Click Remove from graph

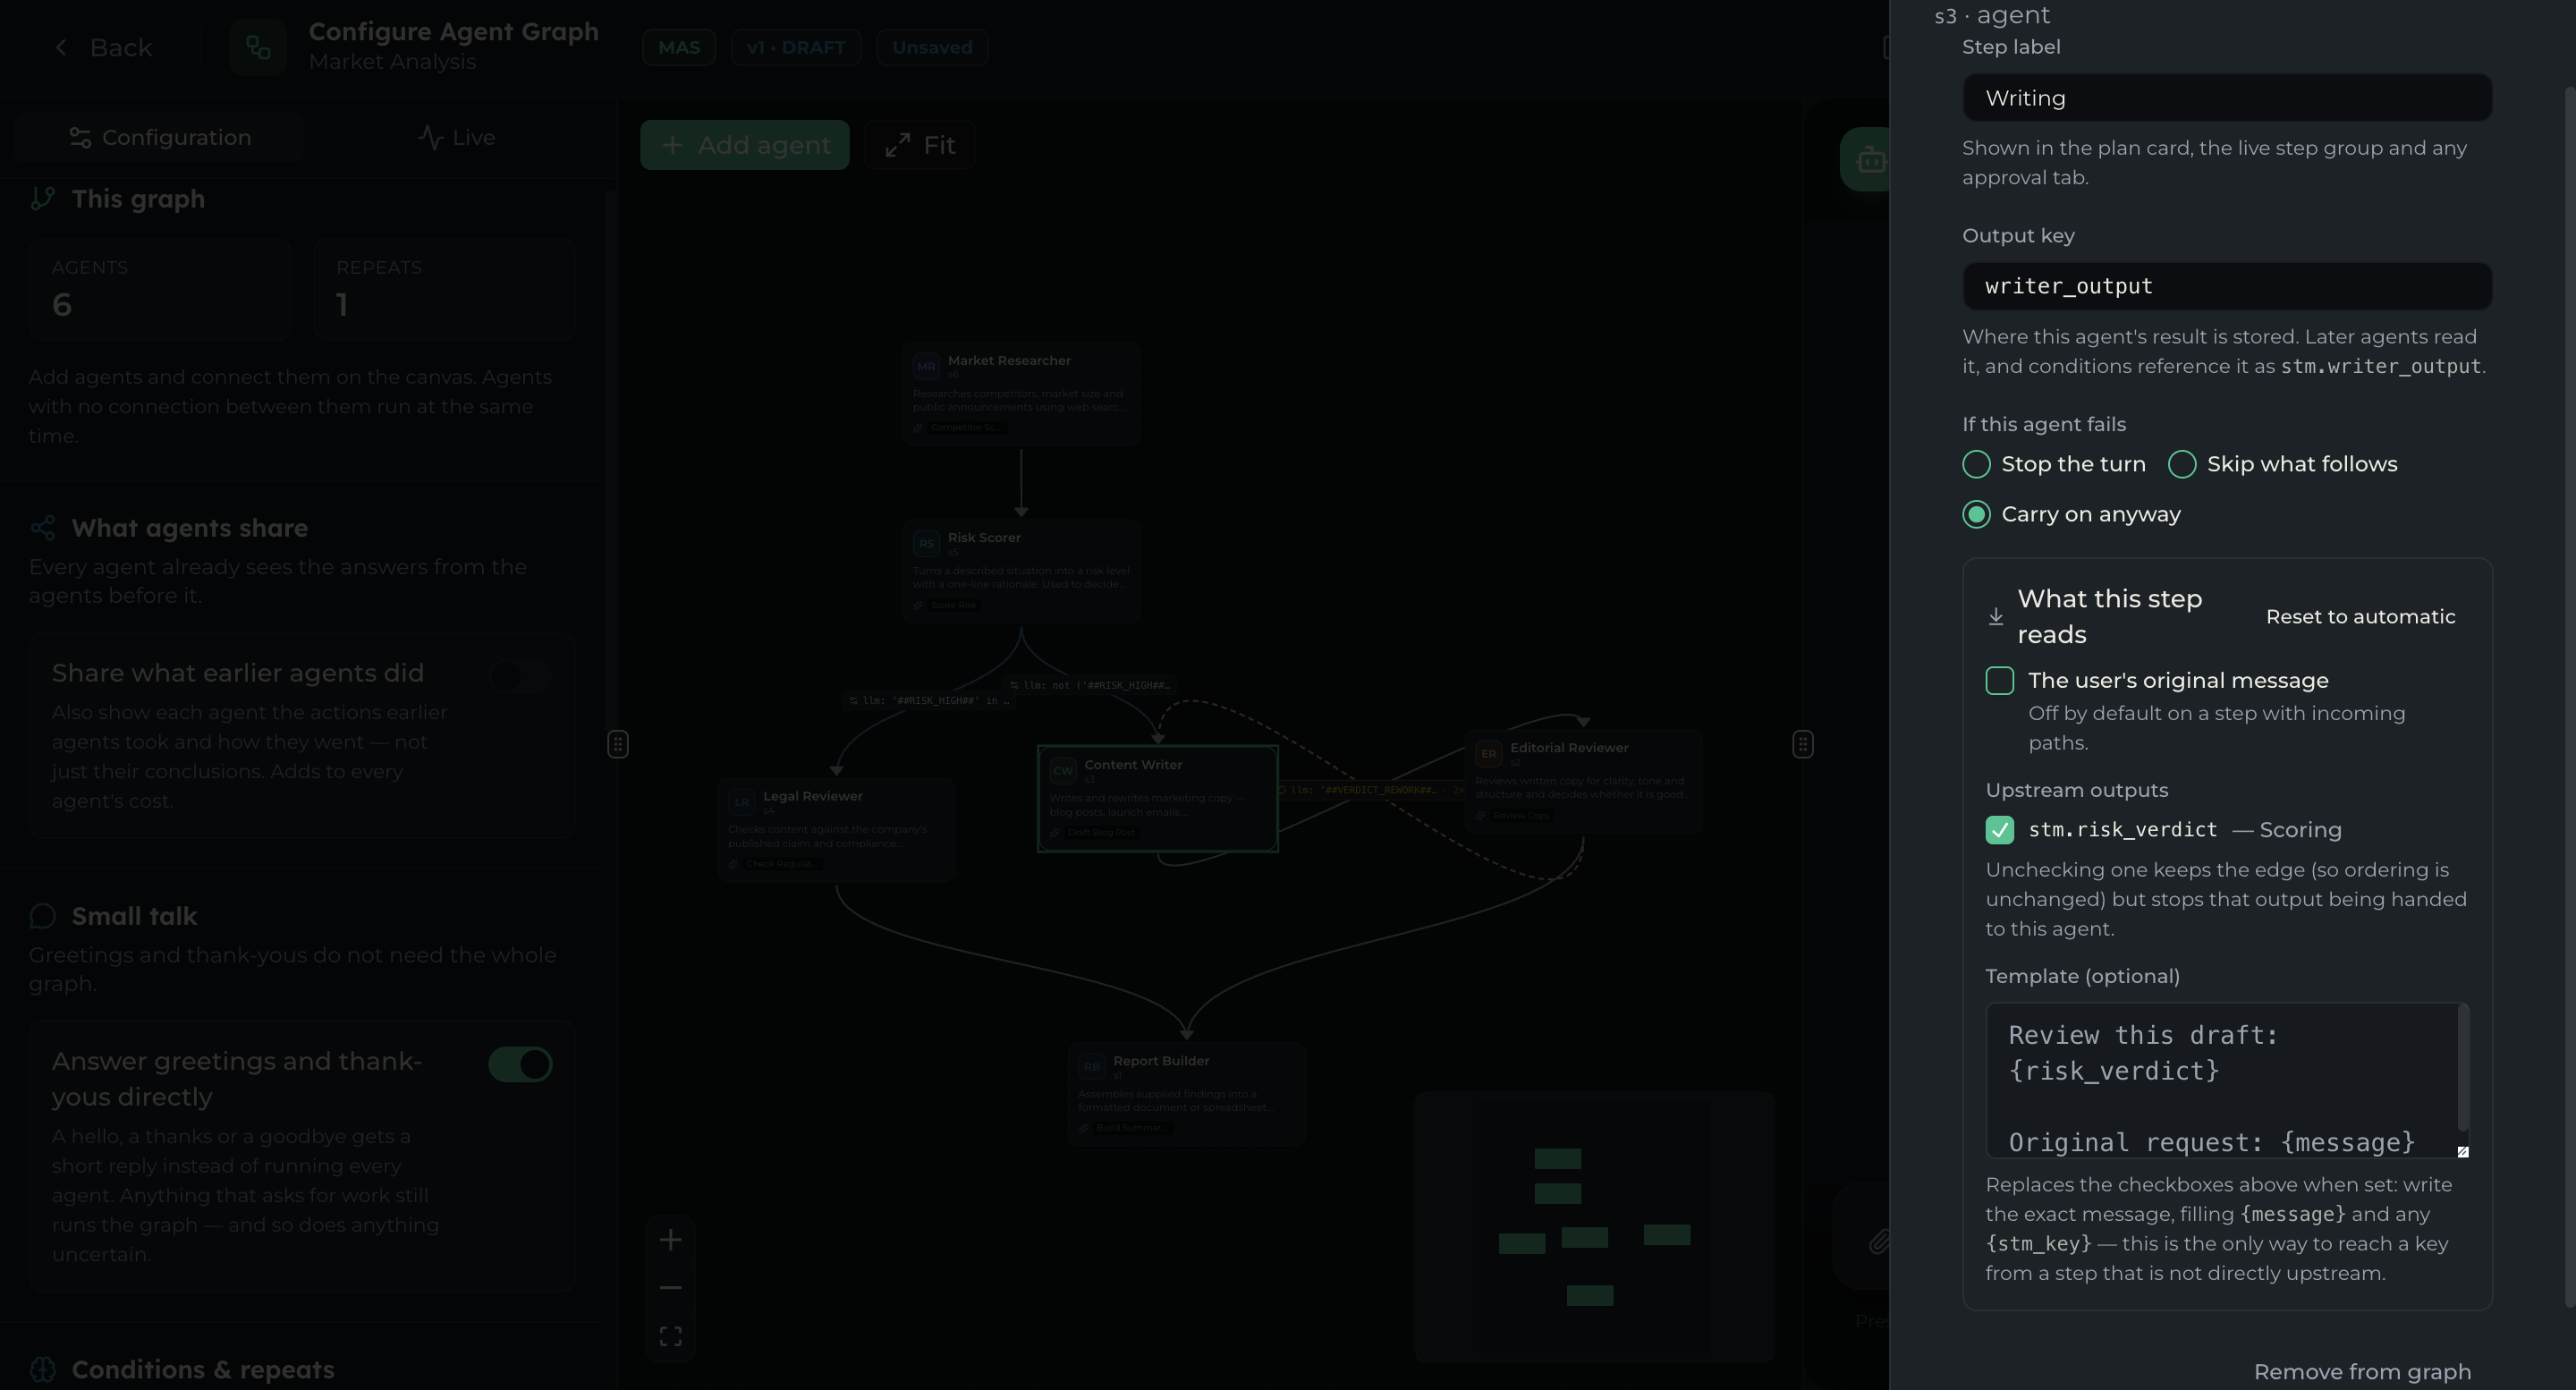[x=2362, y=1372]
